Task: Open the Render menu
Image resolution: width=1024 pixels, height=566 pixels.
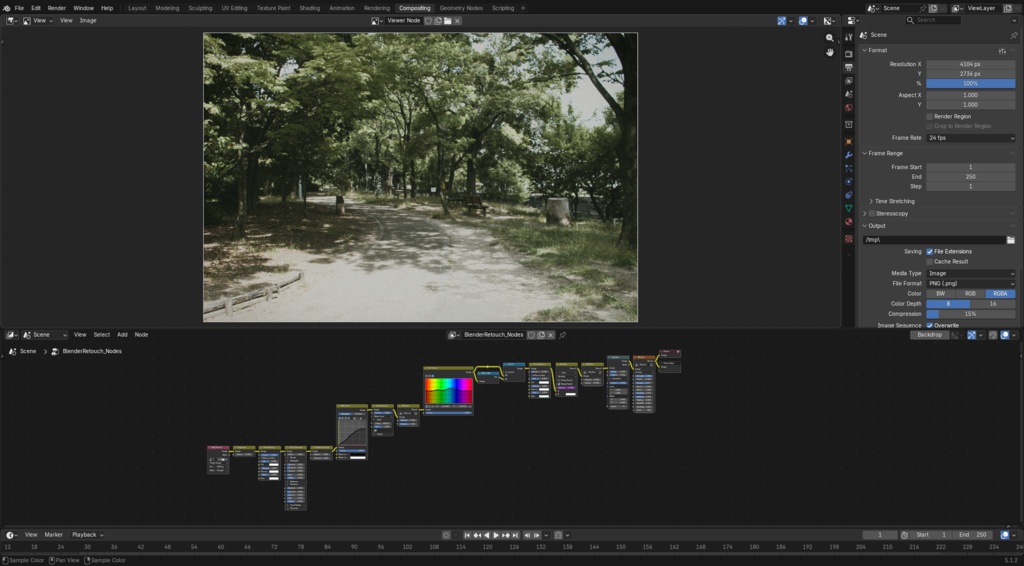Action: point(57,8)
